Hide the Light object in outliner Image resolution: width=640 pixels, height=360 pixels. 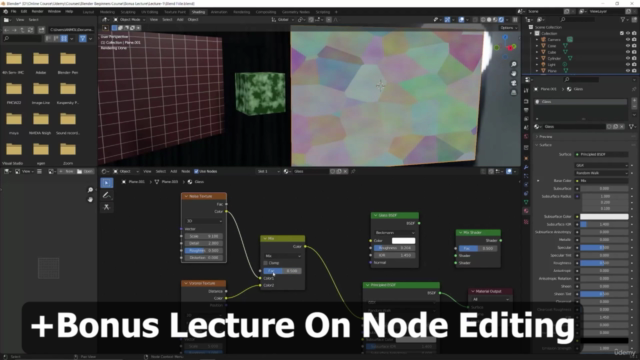click(628, 64)
